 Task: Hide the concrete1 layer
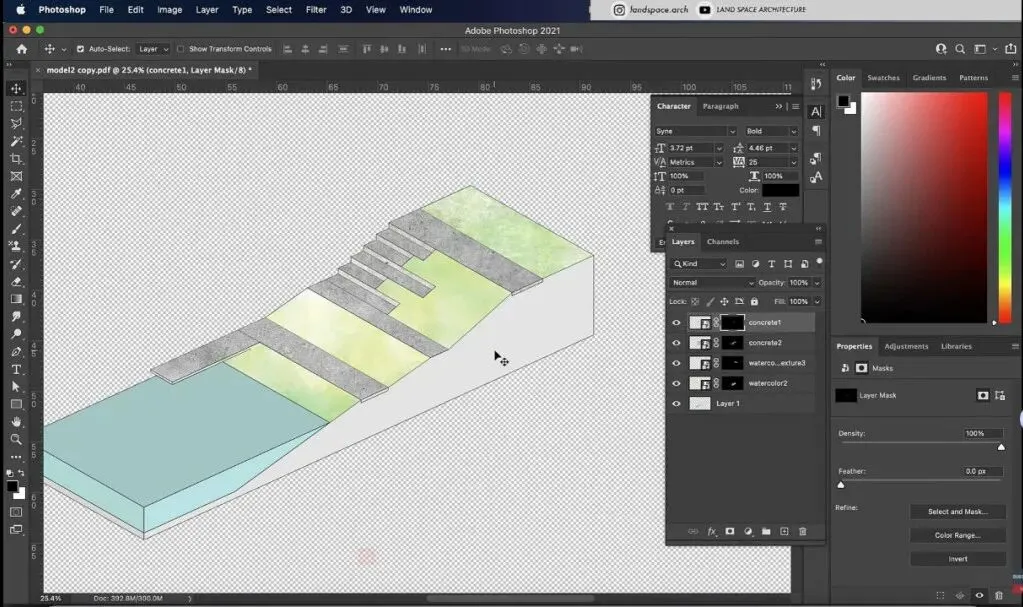(x=676, y=322)
